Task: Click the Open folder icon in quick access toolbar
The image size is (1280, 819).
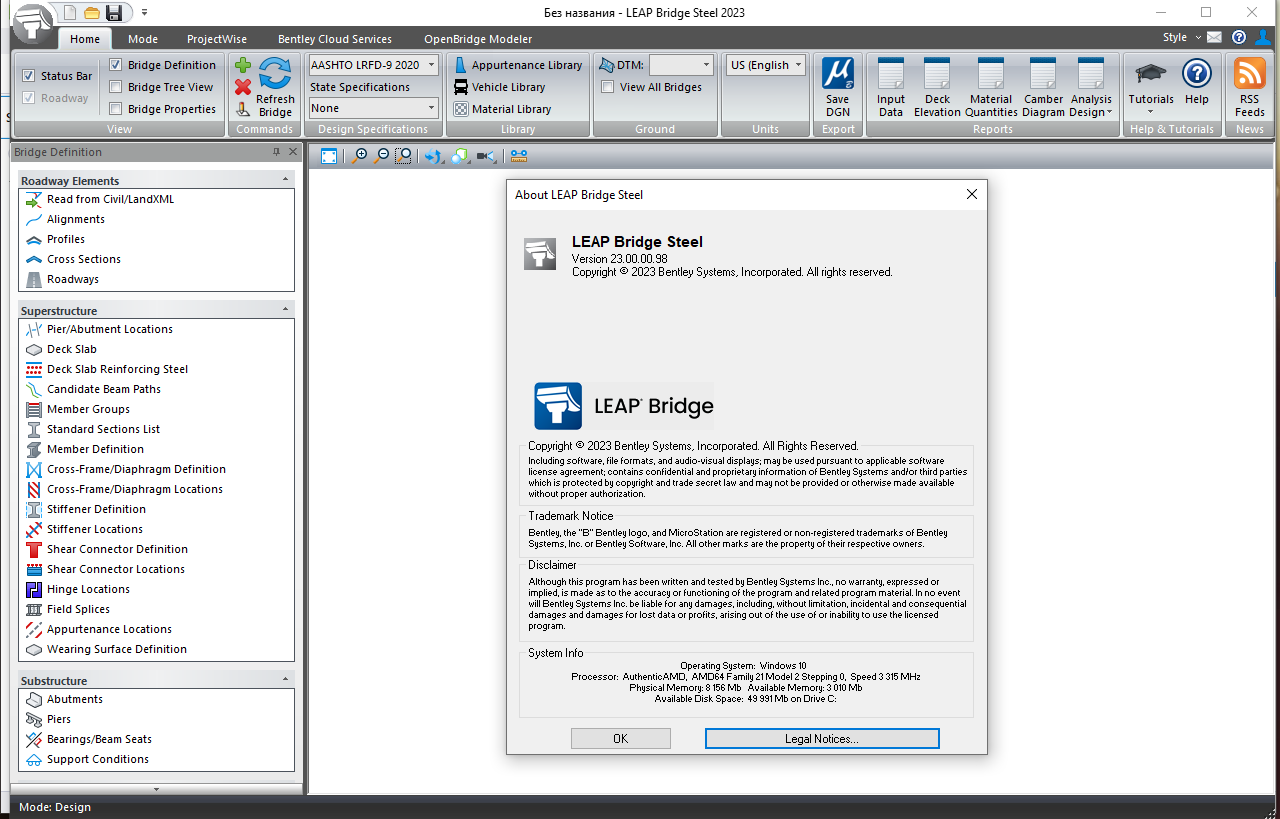Action: [x=92, y=13]
